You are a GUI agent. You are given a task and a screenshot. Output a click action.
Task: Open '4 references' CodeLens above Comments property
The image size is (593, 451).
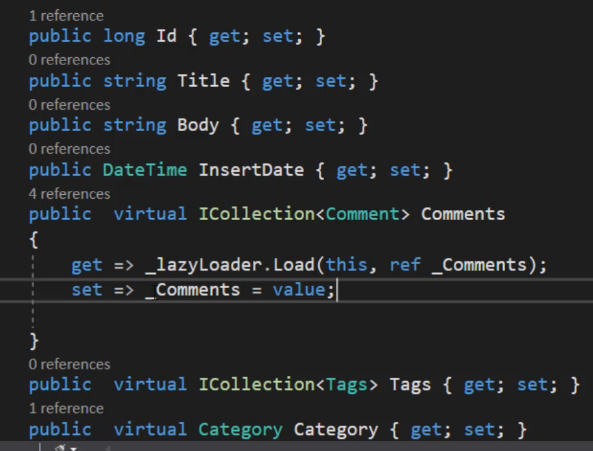pyautogui.click(x=70, y=194)
